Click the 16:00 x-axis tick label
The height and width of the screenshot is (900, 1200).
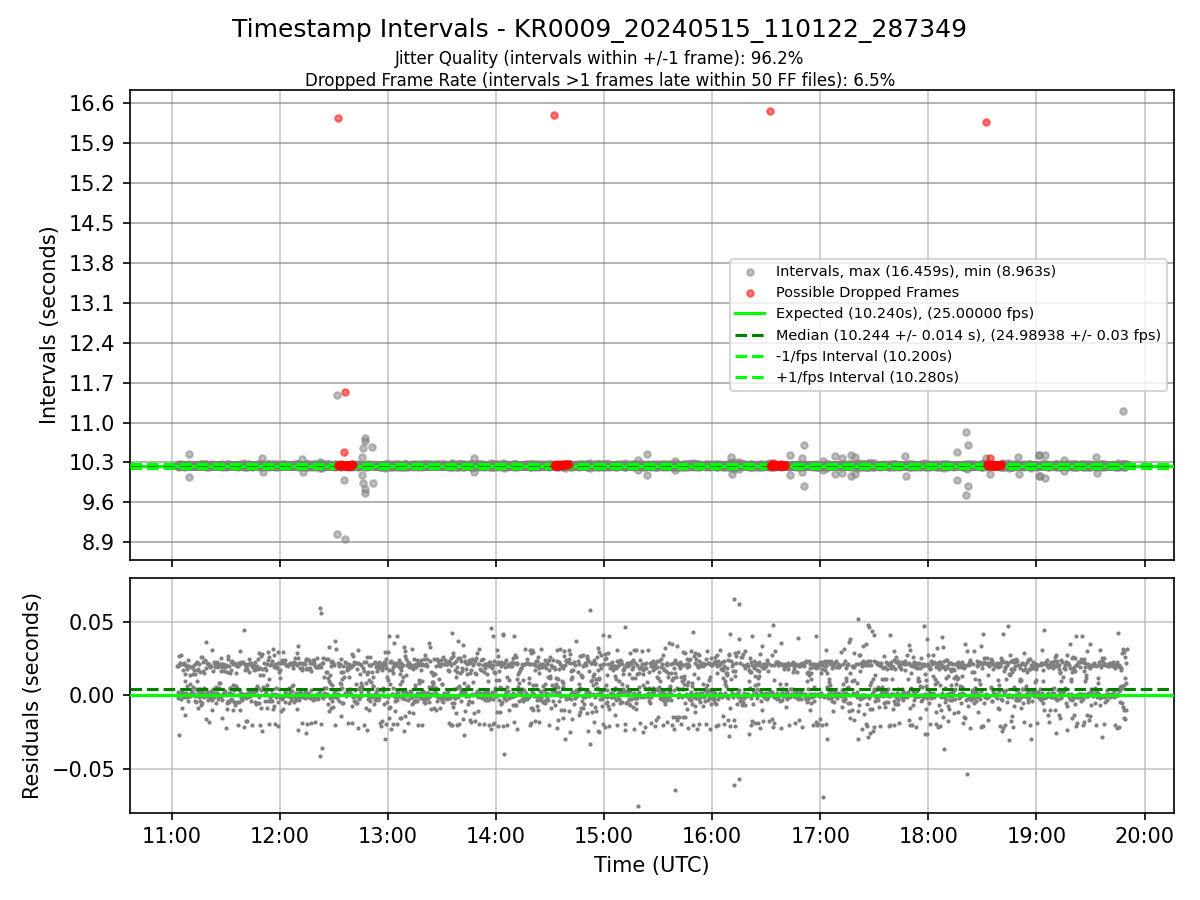712,834
